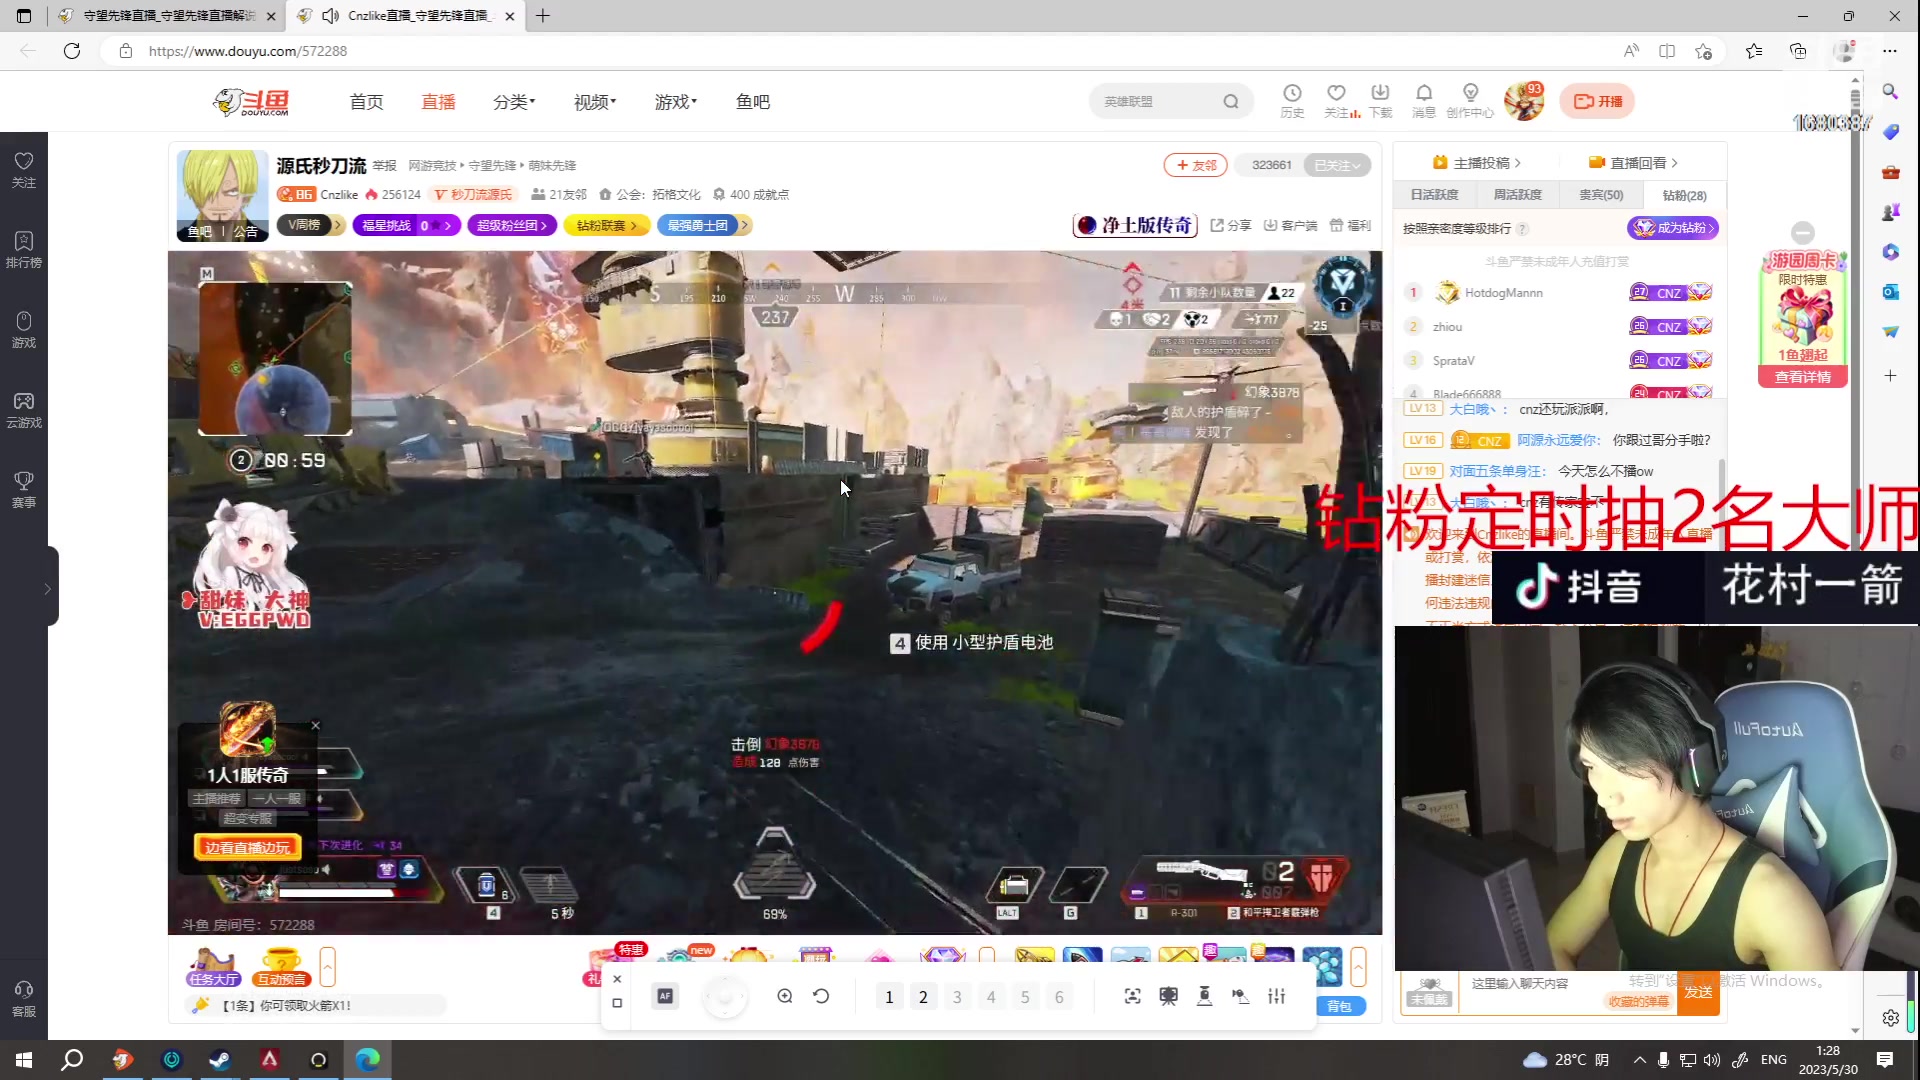Expand the 福星挑战 challenge badge
This screenshot has width=1920, height=1080.
407,225
